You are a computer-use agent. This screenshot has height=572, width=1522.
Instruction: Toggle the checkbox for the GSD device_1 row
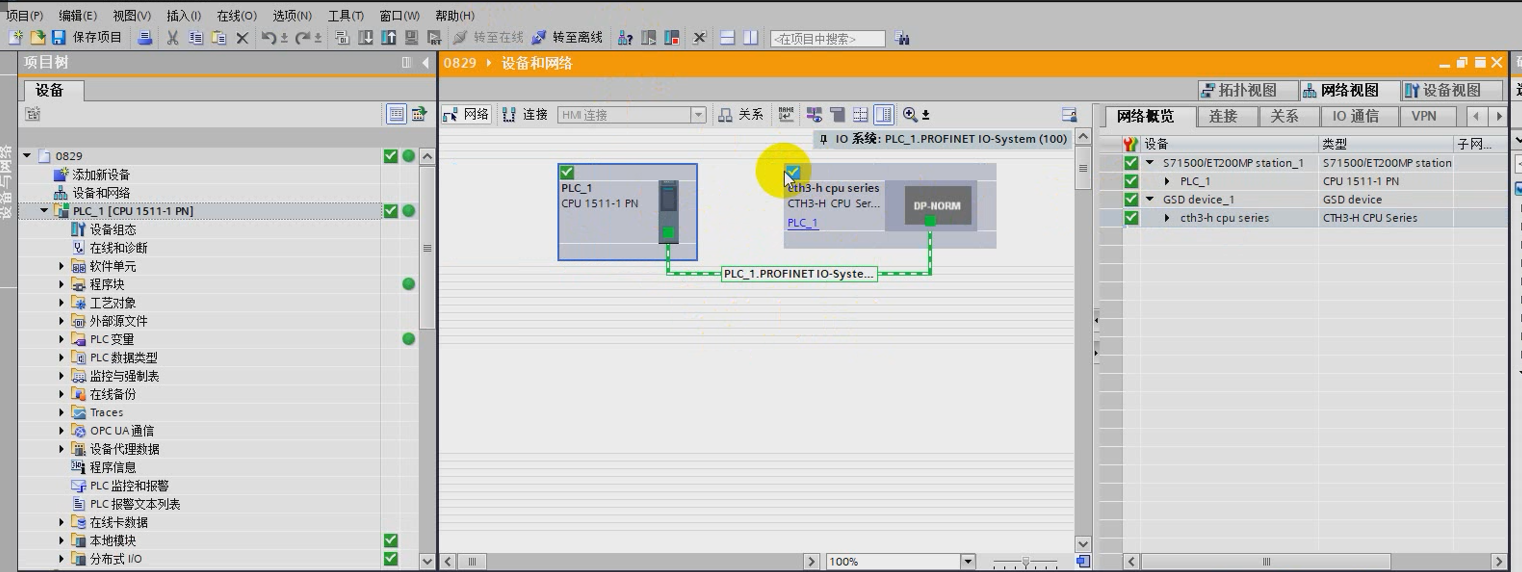pos(1131,199)
